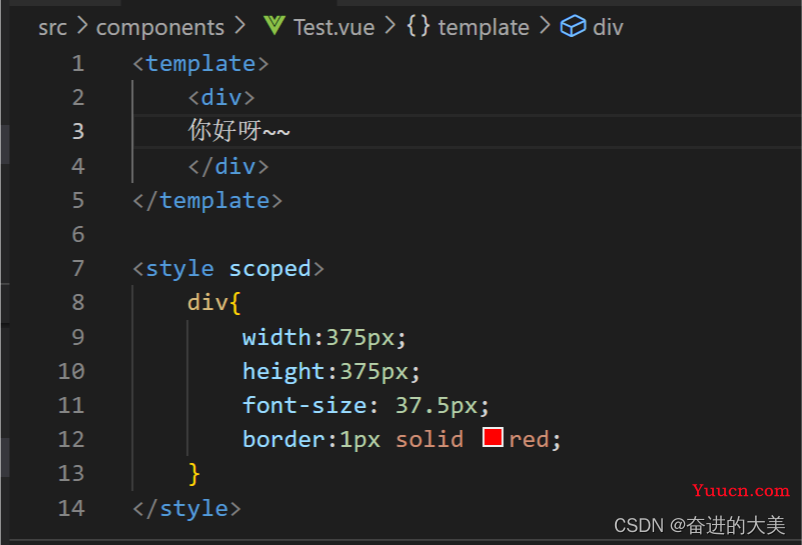The height and width of the screenshot is (545, 802).
Task: Select the div breadcrumb item
Action: 608,27
